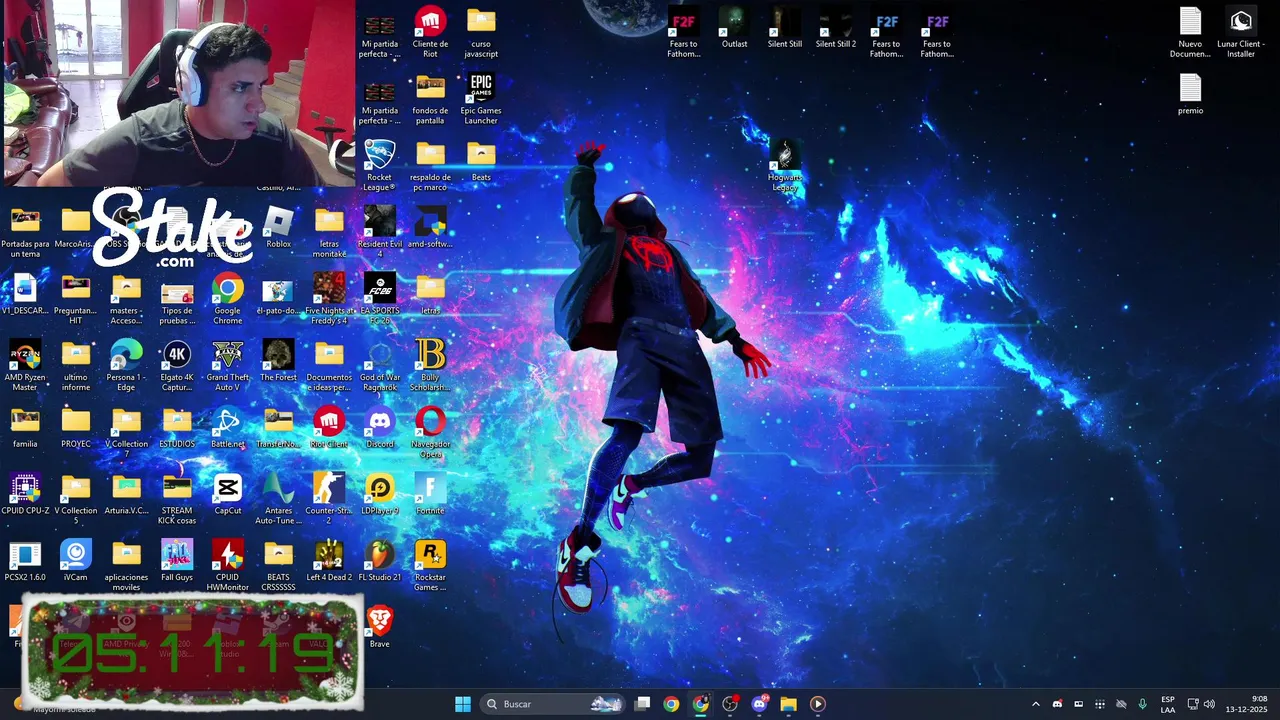Open the Cliente de Riot desktop shortcut

(x=430, y=33)
